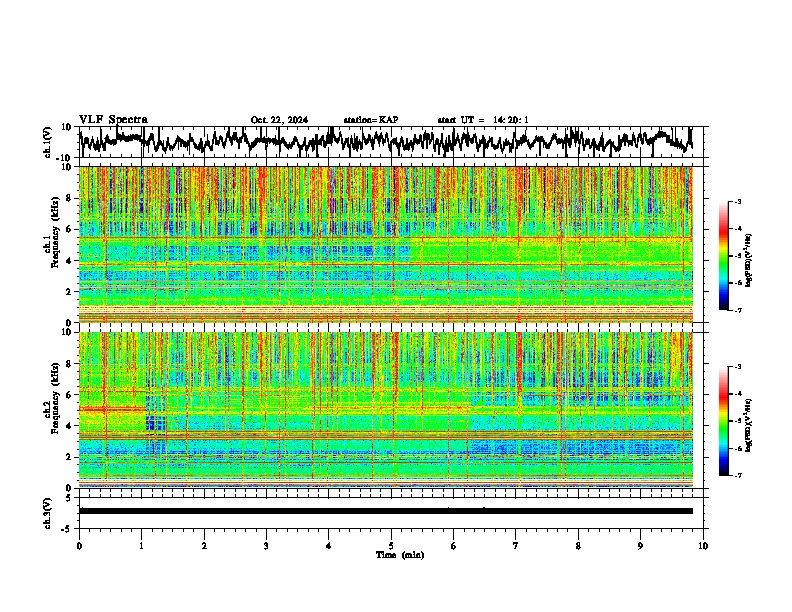Click the '4' kHz tick on ch.2 spectrogram
Image resolution: width=792 pixels, height=612 pixels.
pos(69,426)
